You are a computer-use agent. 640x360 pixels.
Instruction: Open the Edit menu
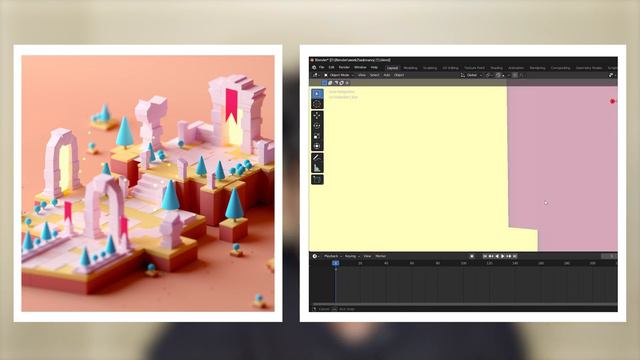[331, 67]
